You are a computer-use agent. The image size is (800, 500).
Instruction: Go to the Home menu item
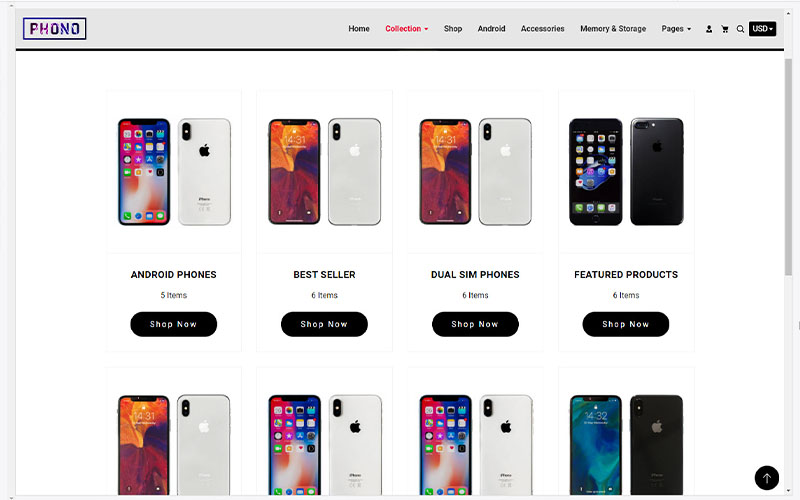pos(359,29)
